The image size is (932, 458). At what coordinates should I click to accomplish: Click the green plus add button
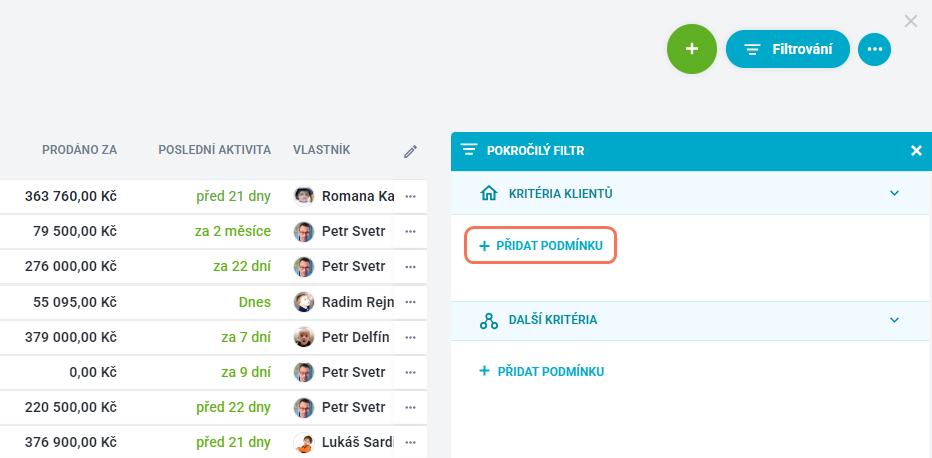pyautogui.click(x=691, y=49)
